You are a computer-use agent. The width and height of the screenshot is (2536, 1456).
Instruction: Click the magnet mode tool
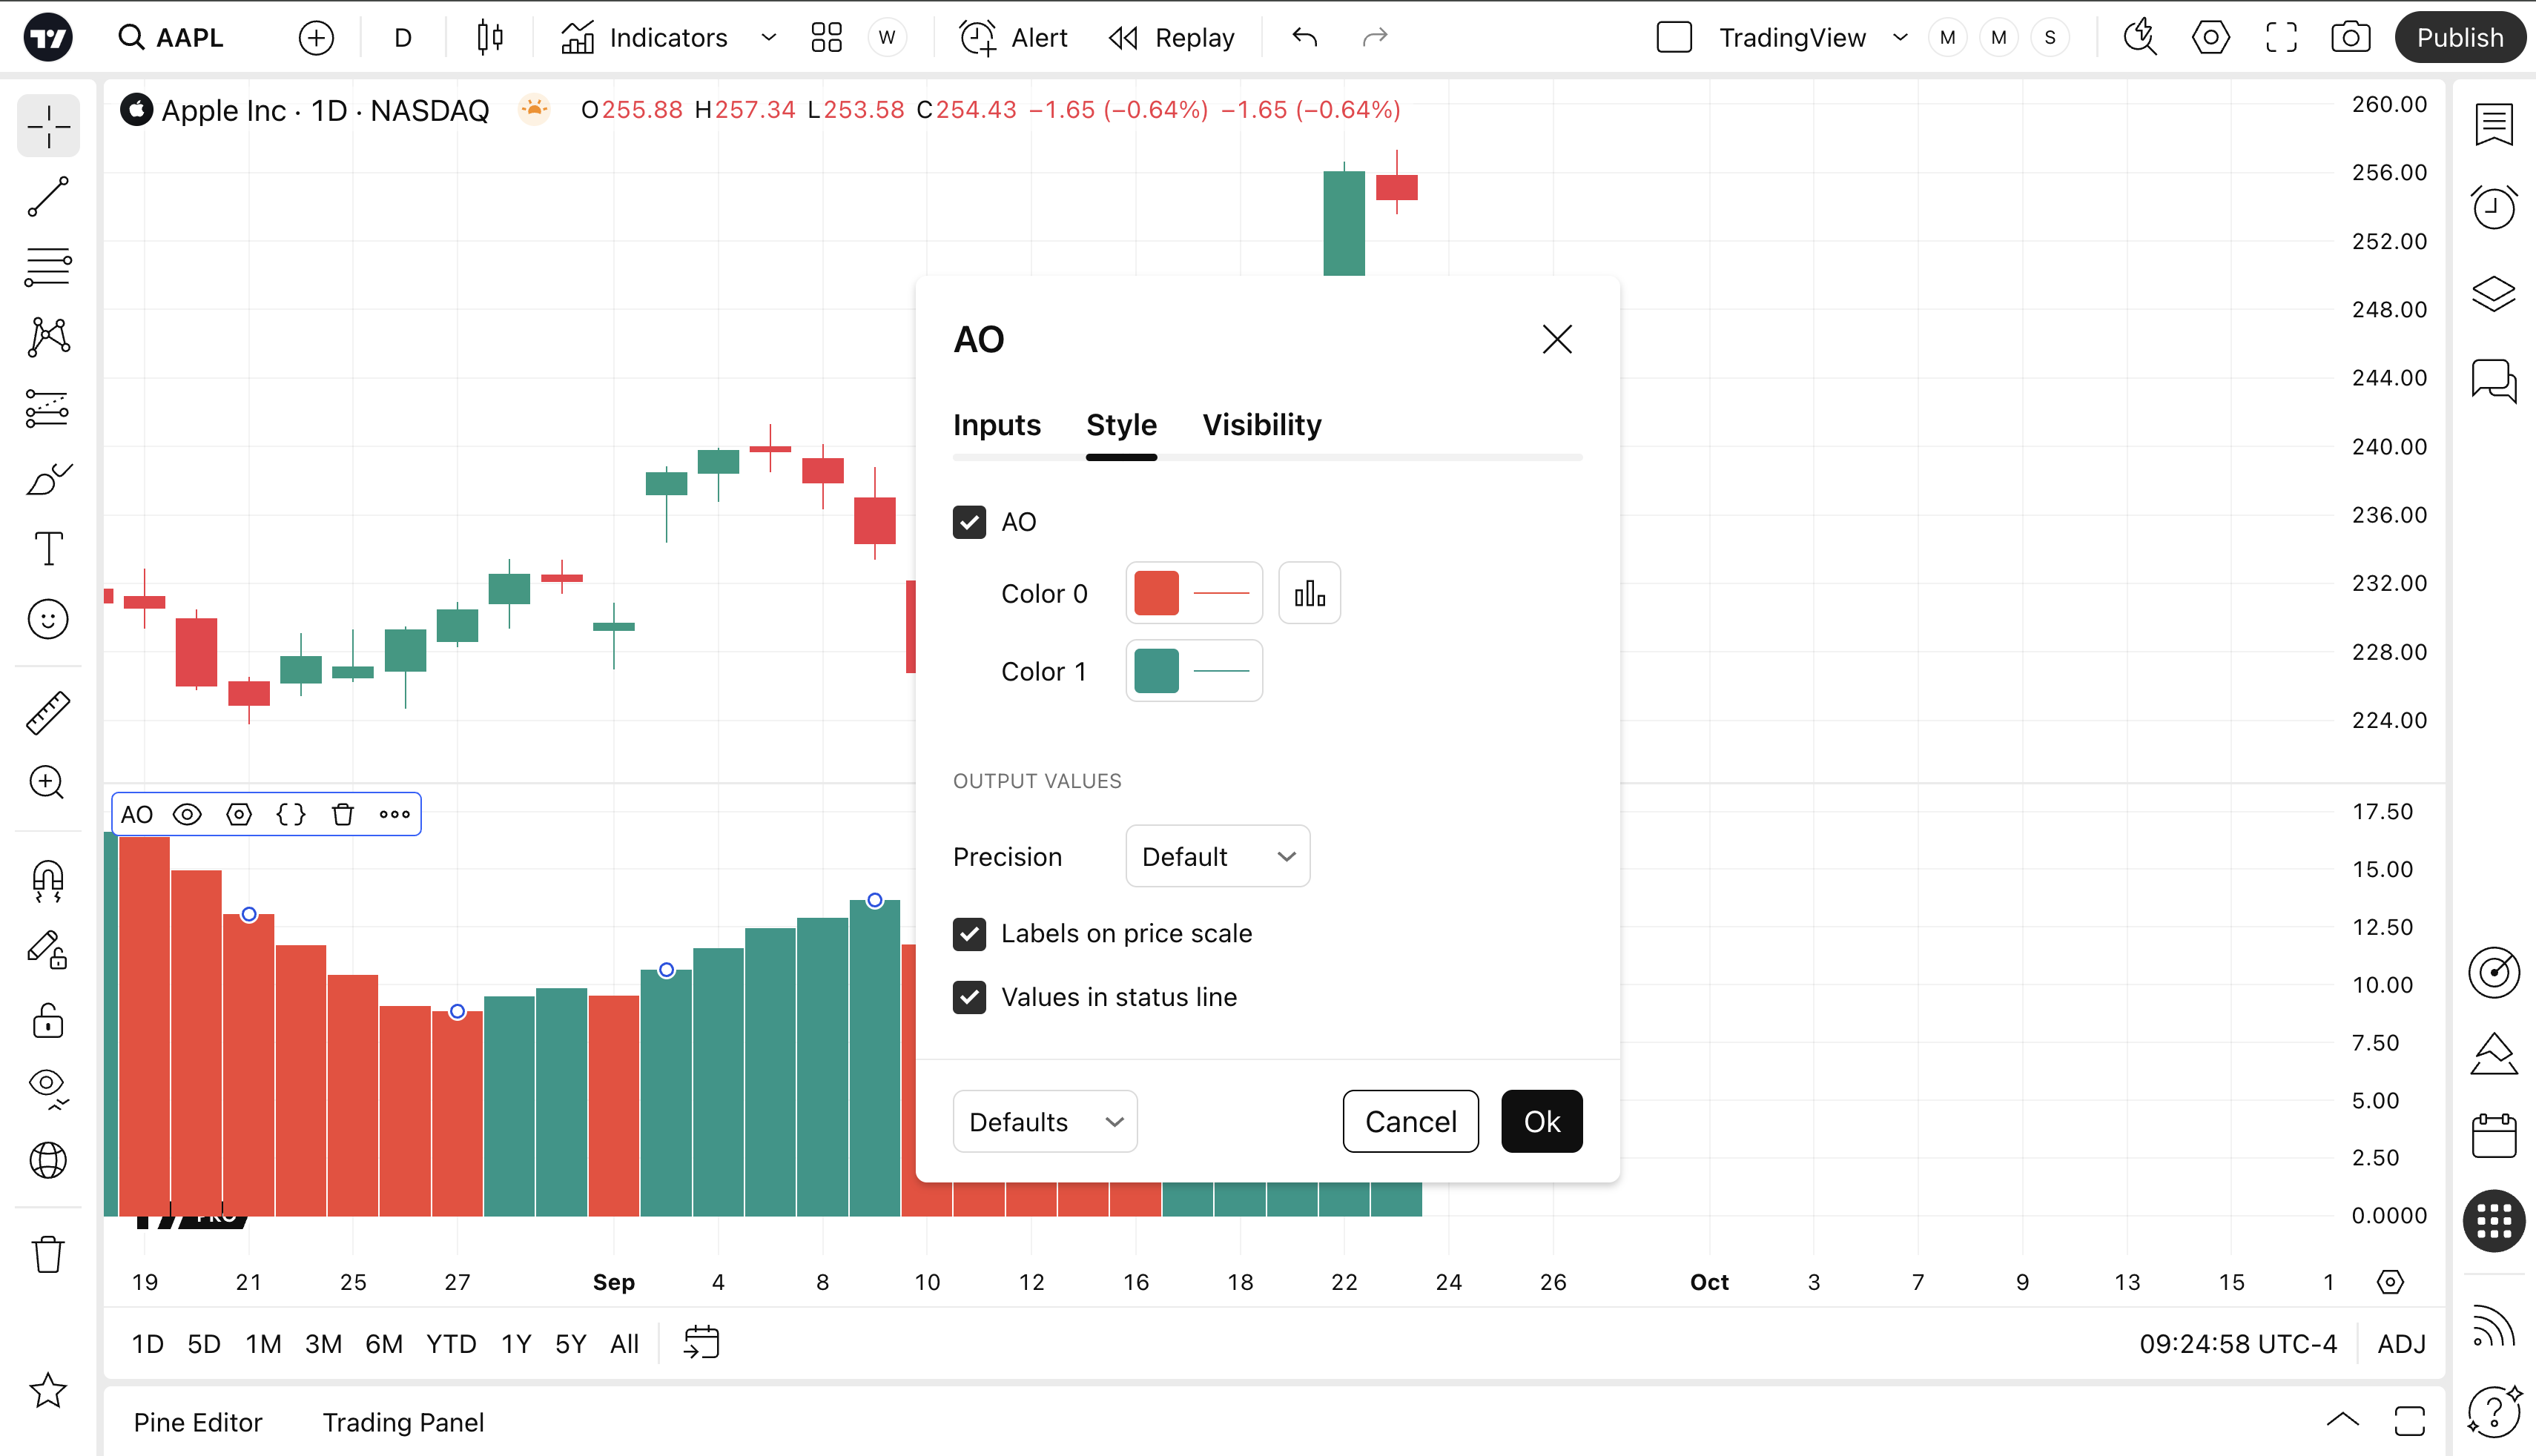[x=48, y=881]
